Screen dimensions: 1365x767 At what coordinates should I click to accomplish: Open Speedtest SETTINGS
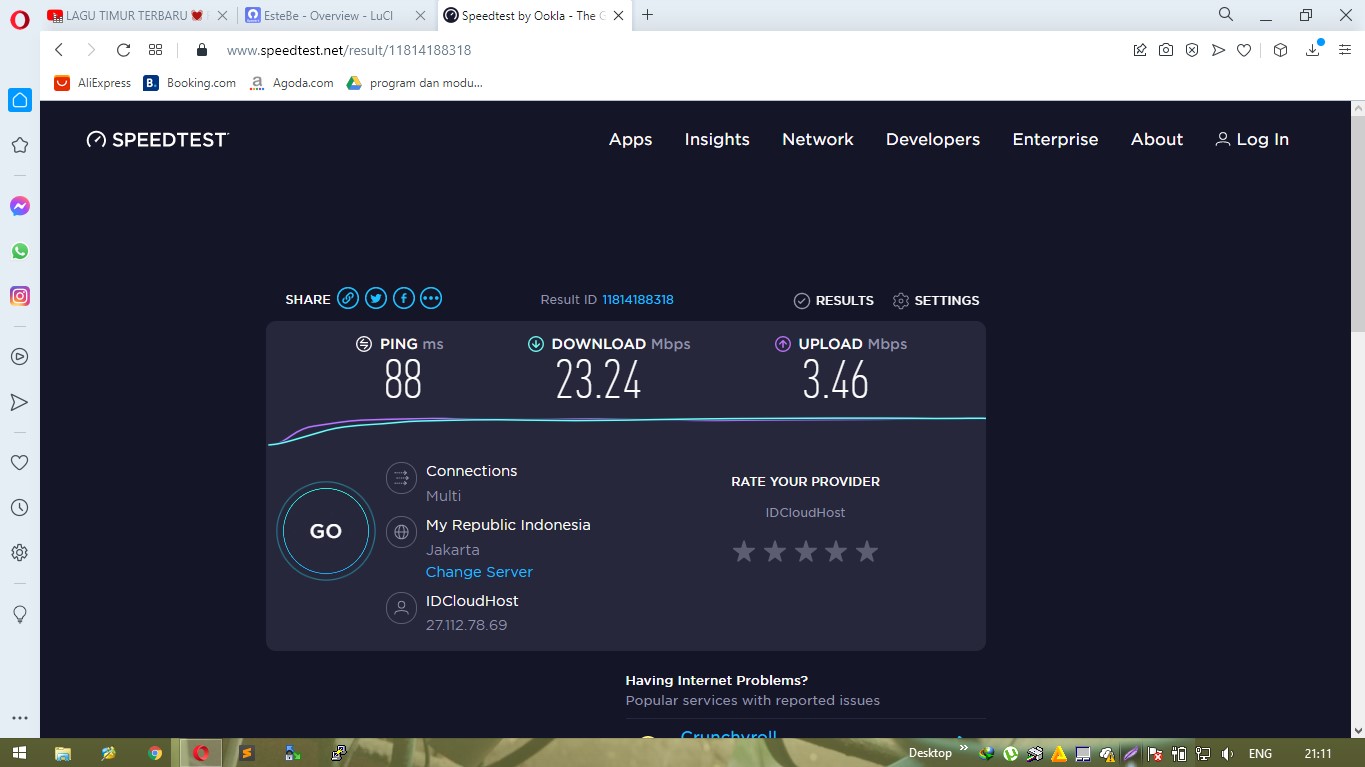(x=936, y=301)
